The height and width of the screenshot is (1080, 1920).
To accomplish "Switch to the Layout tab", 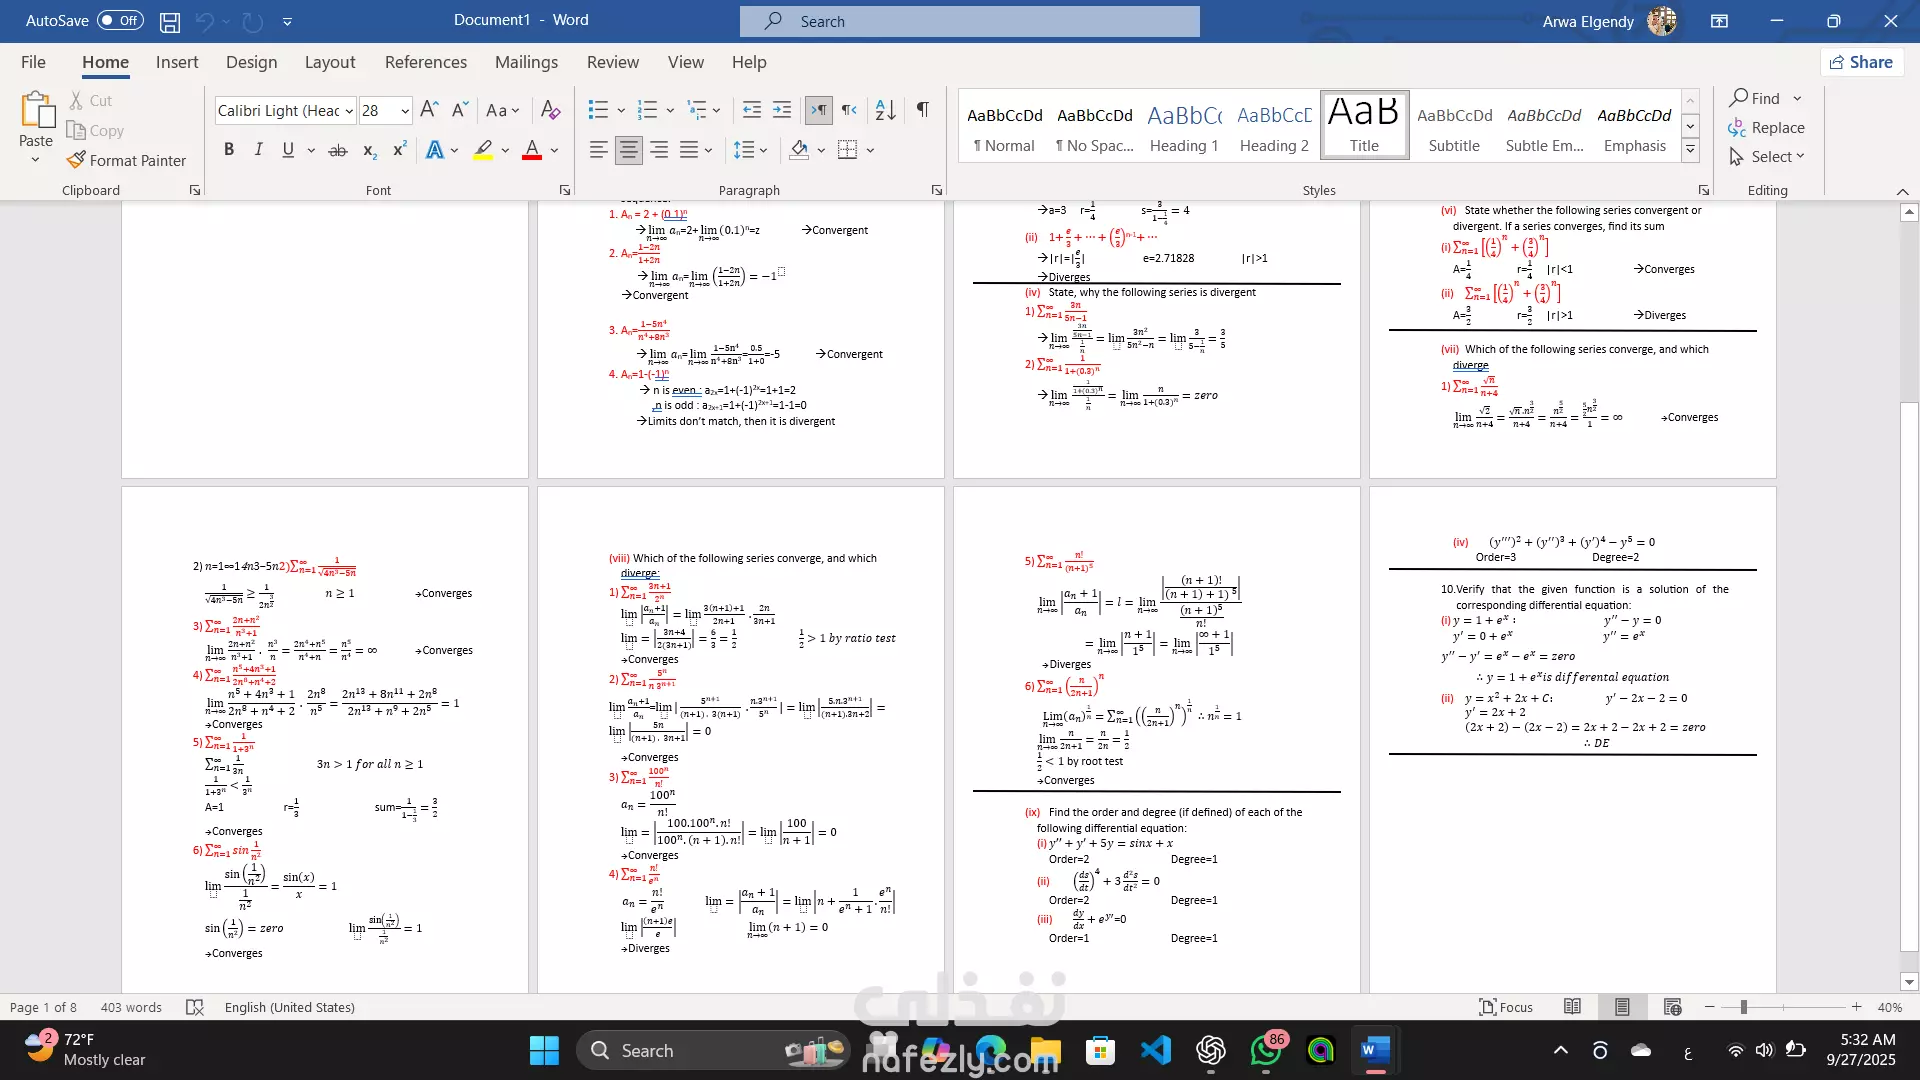I will pyautogui.click(x=329, y=62).
